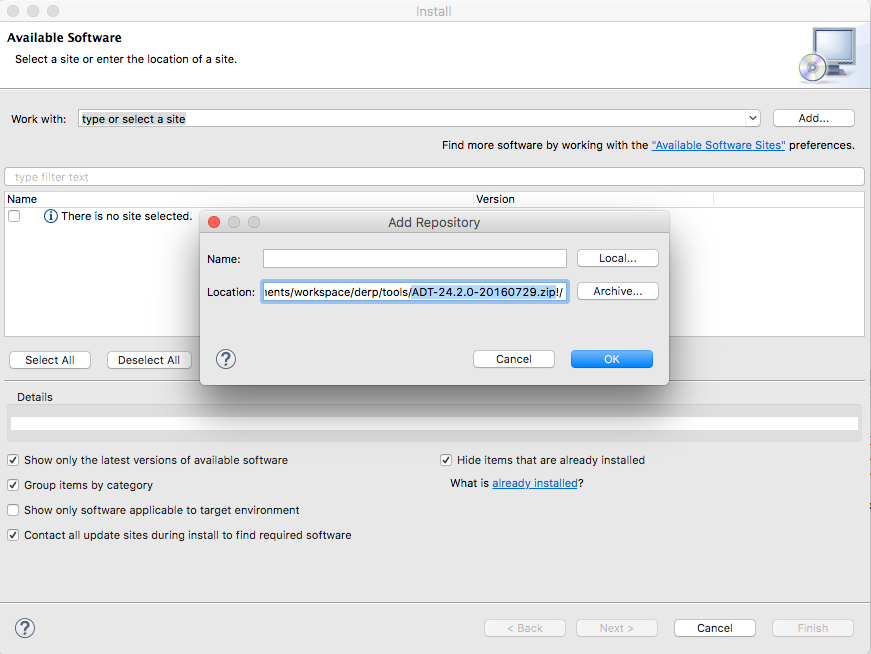Click the Details text area
871x654 pixels.
point(434,423)
